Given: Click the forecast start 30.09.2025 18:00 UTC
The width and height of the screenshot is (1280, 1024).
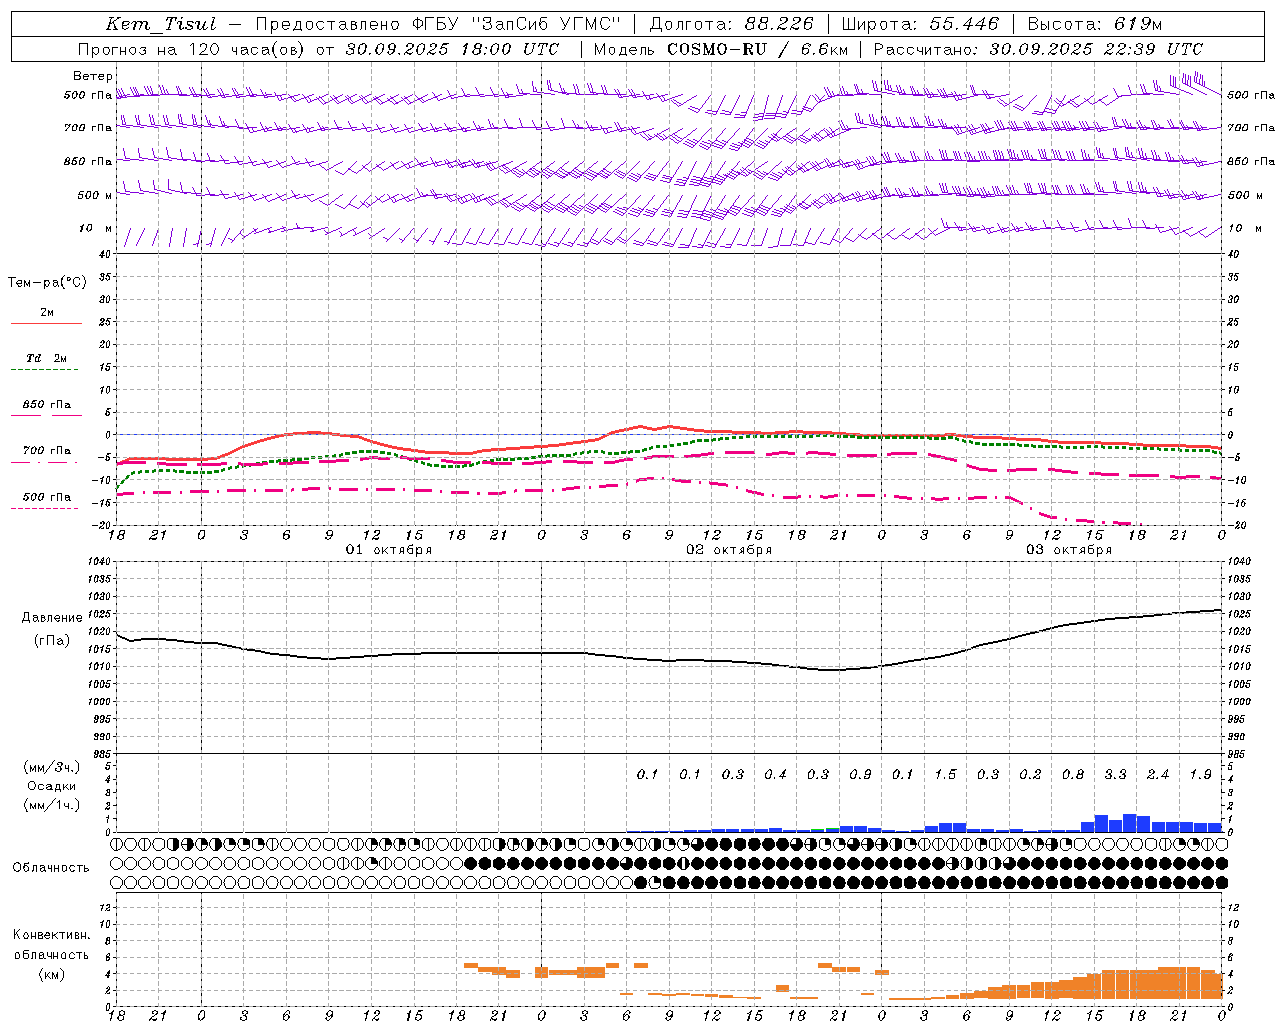Looking at the screenshot, I should point(452,49).
